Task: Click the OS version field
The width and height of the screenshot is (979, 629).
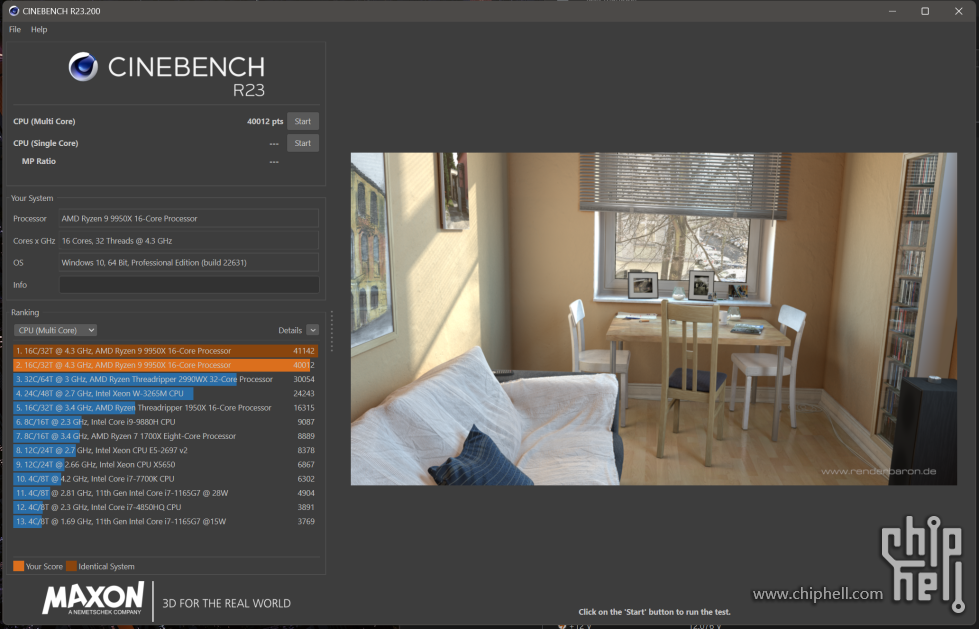Action: point(189,262)
